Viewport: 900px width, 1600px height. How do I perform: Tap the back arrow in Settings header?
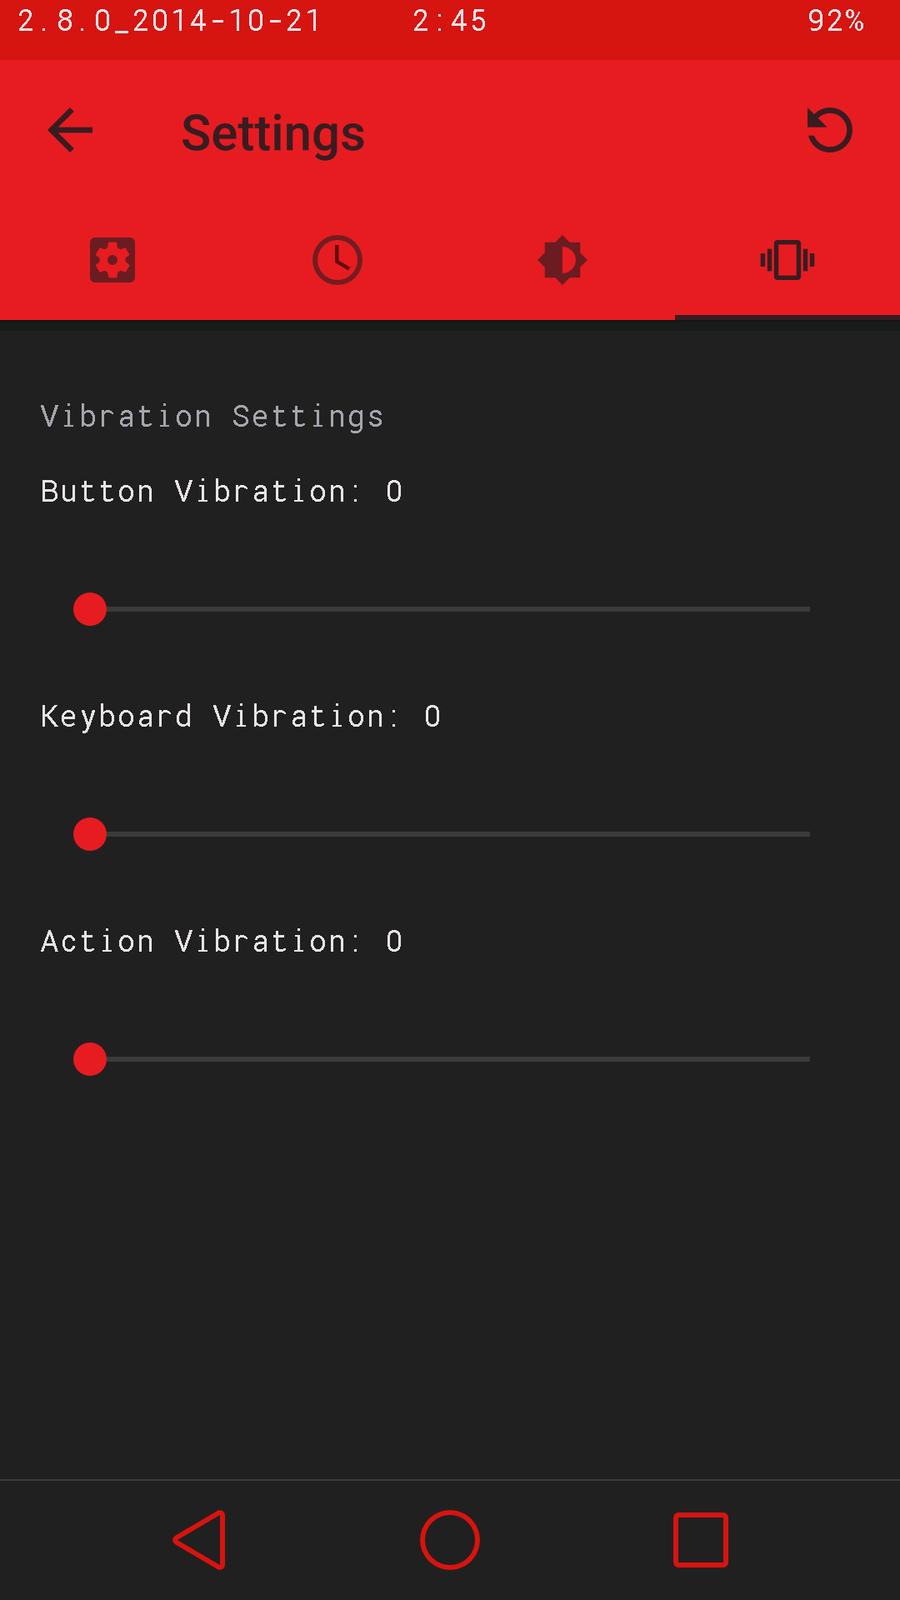coord(70,131)
